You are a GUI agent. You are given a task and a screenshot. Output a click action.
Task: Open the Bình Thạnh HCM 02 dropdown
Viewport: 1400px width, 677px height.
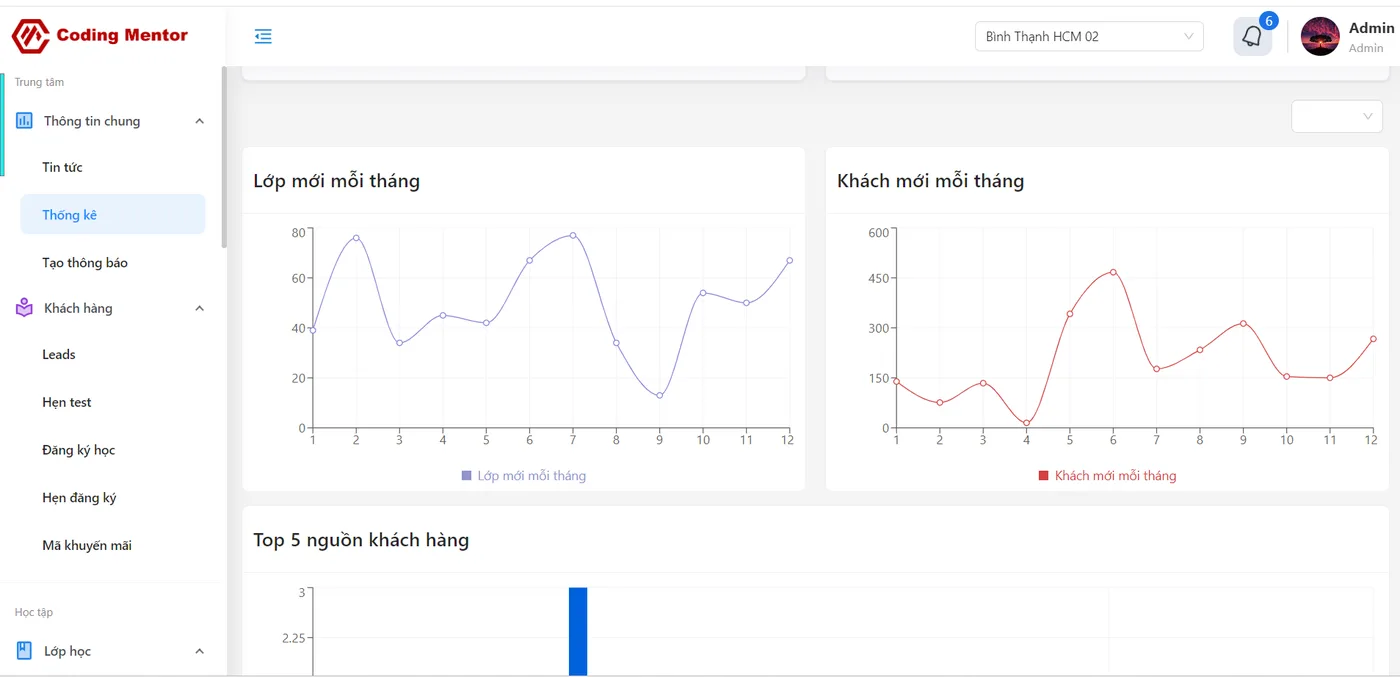point(1089,37)
